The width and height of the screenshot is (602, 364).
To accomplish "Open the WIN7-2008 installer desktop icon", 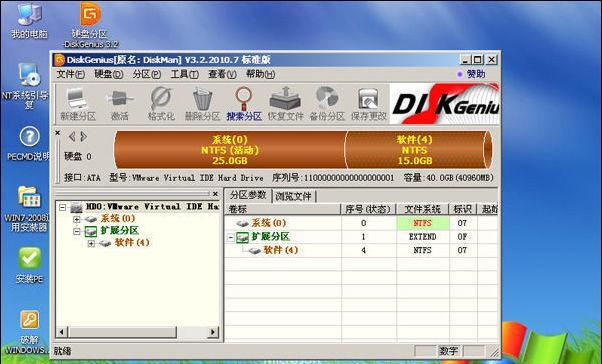I will tap(28, 209).
